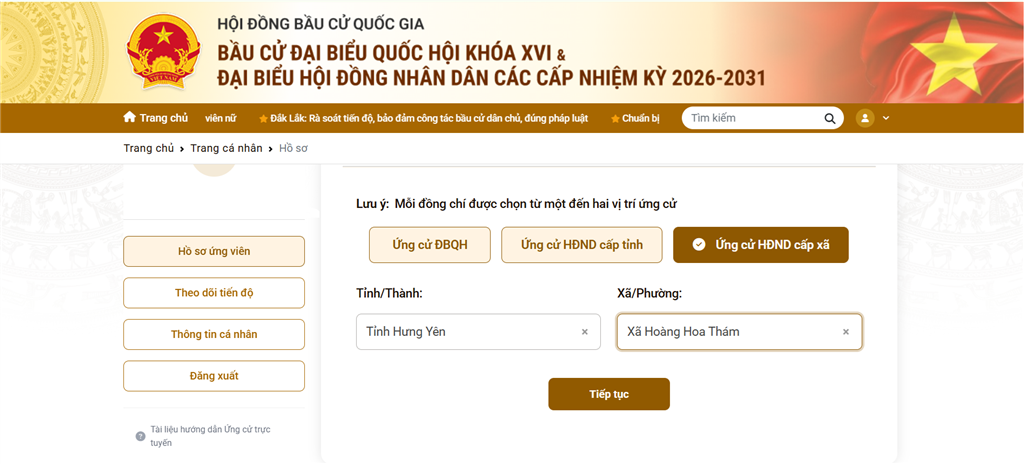Viewport: 1024px width, 464px height.
Task: Select the Ứng cử ĐBQH option
Action: point(429,244)
